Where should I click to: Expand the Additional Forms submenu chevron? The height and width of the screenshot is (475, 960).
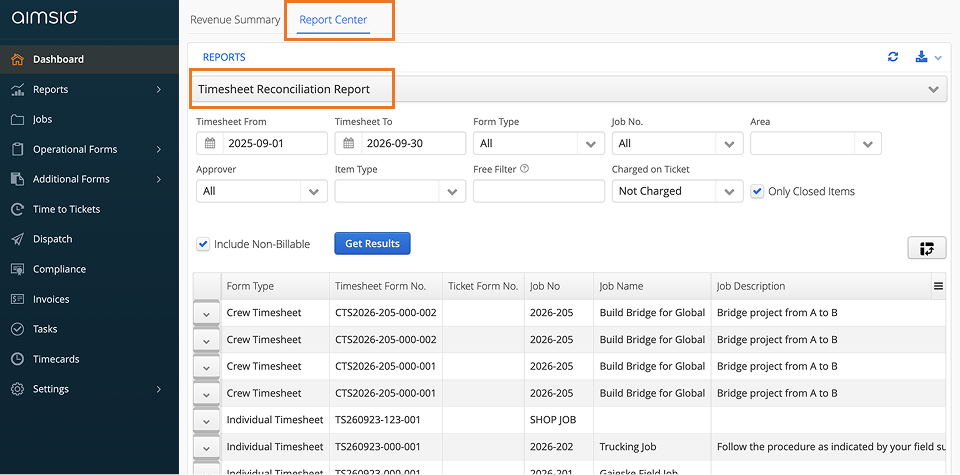coord(159,179)
